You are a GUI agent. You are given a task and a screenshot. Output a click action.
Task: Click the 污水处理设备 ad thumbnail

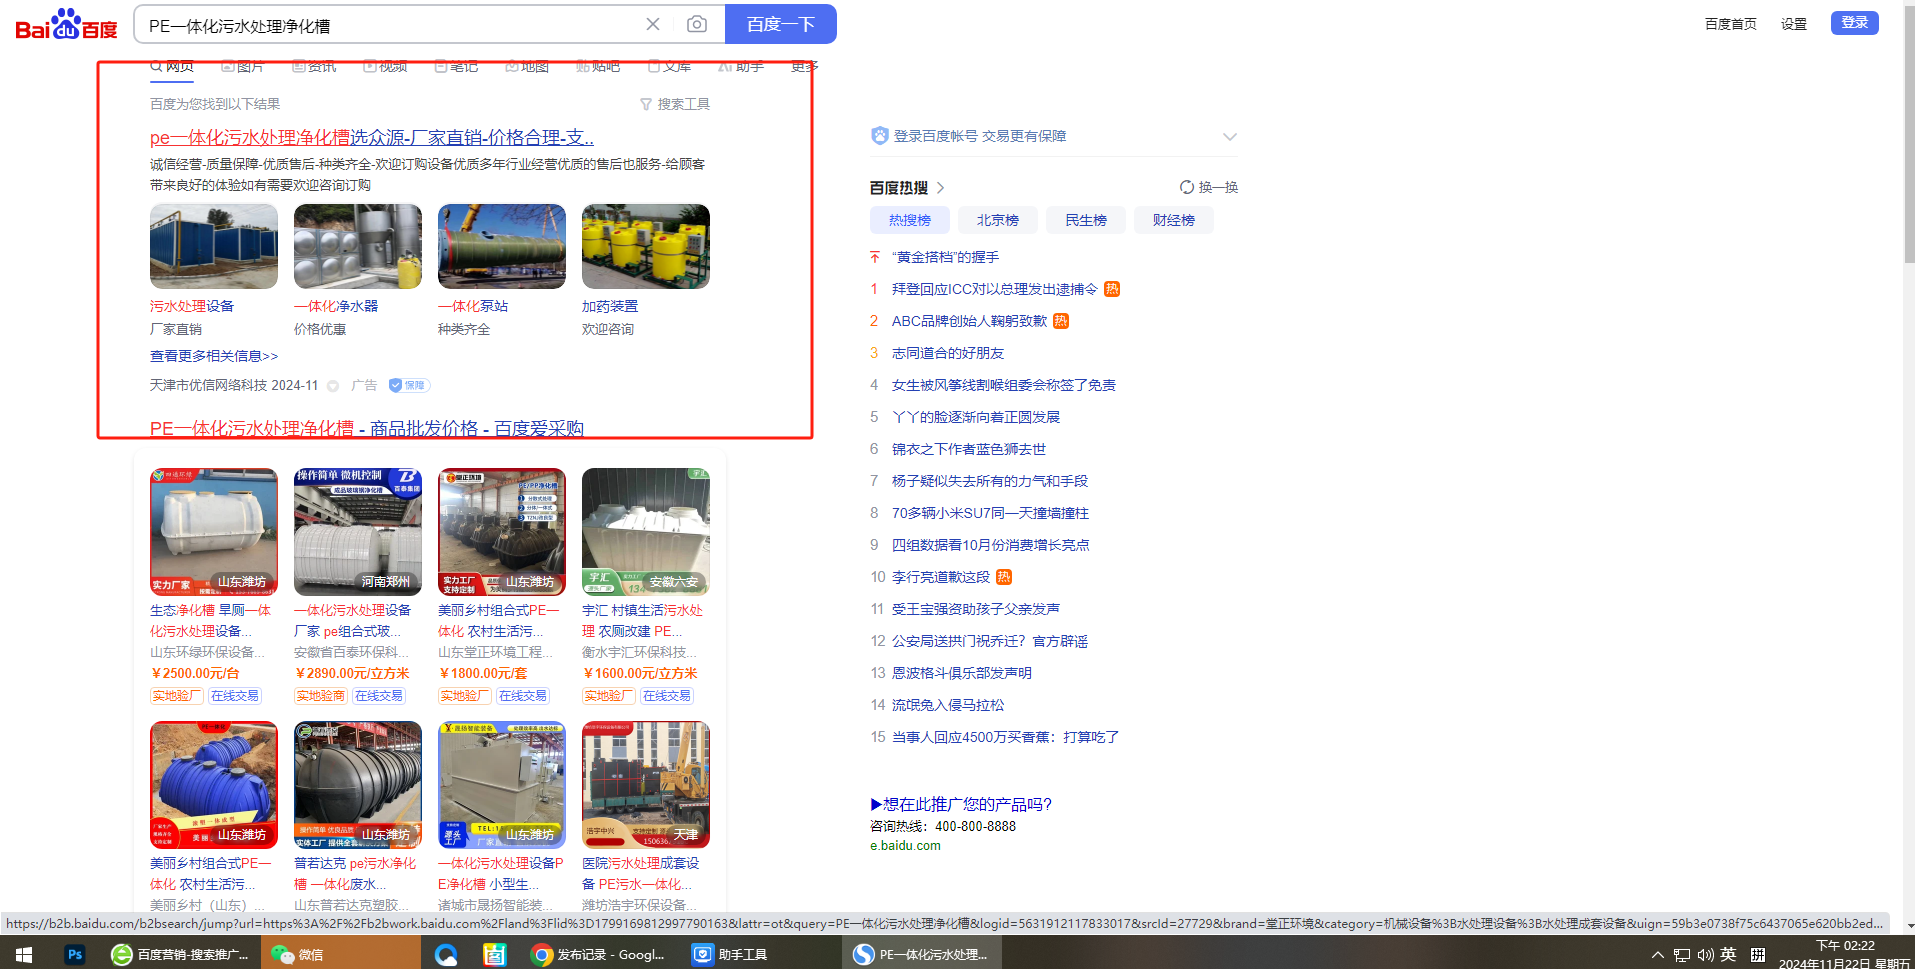[x=214, y=247]
